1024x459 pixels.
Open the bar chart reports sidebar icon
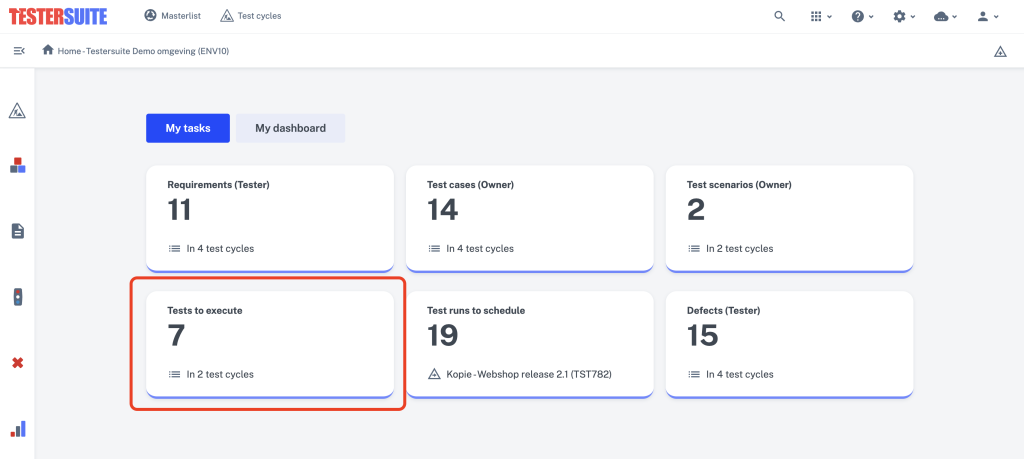tap(18, 428)
